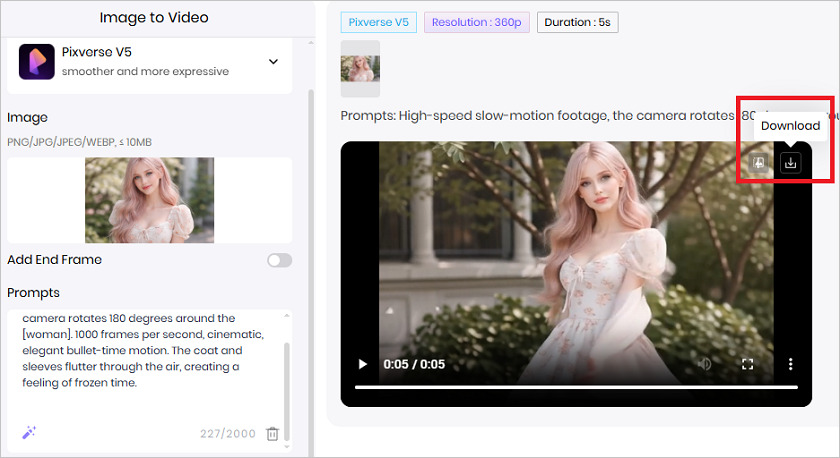Click the PNG/JPG/JPEG/WEBP format hint

pos(79,142)
